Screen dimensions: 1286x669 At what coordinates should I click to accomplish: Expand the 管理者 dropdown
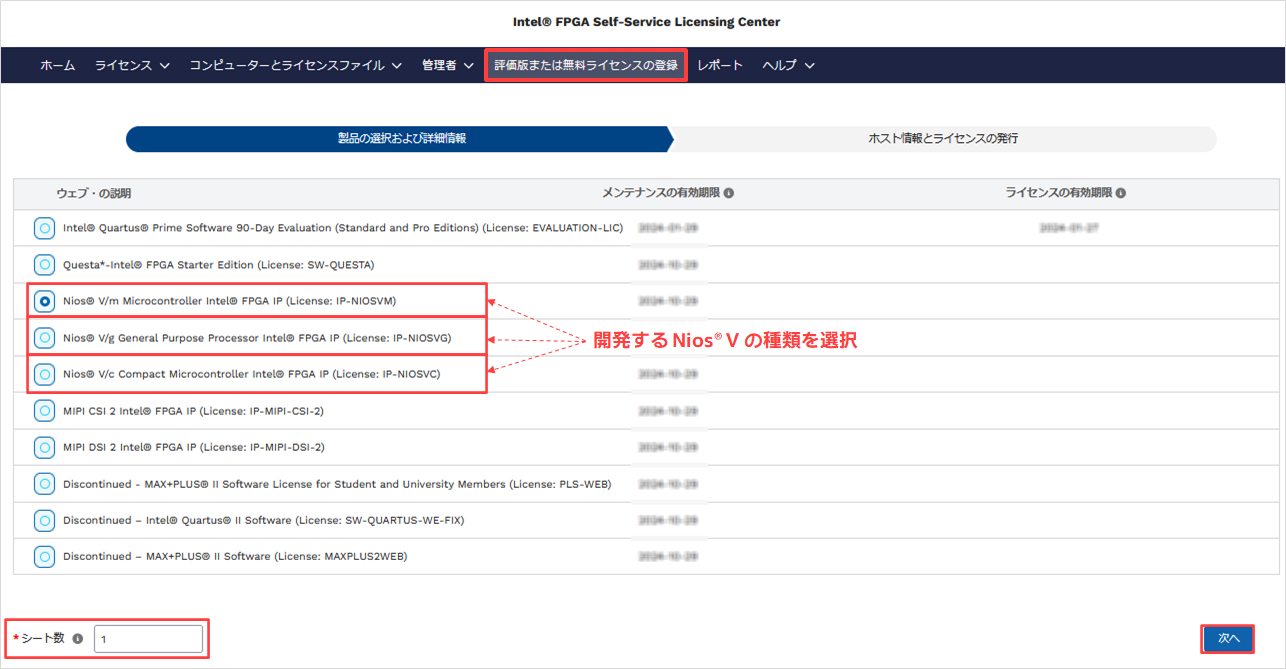pos(448,65)
